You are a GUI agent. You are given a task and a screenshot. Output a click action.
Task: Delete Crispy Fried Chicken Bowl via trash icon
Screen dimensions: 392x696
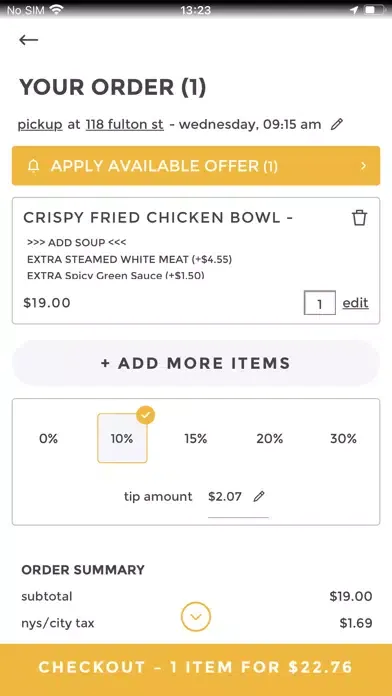click(x=359, y=218)
